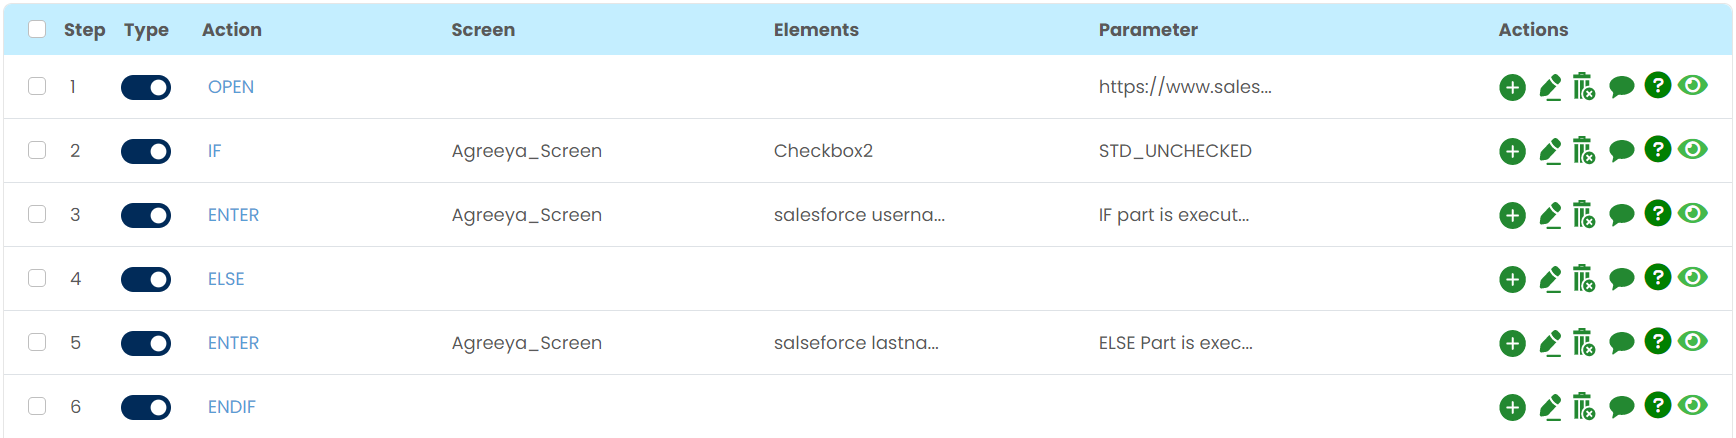Disable the toggle switch for step 1
The image size is (1736, 438).
point(146,88)
